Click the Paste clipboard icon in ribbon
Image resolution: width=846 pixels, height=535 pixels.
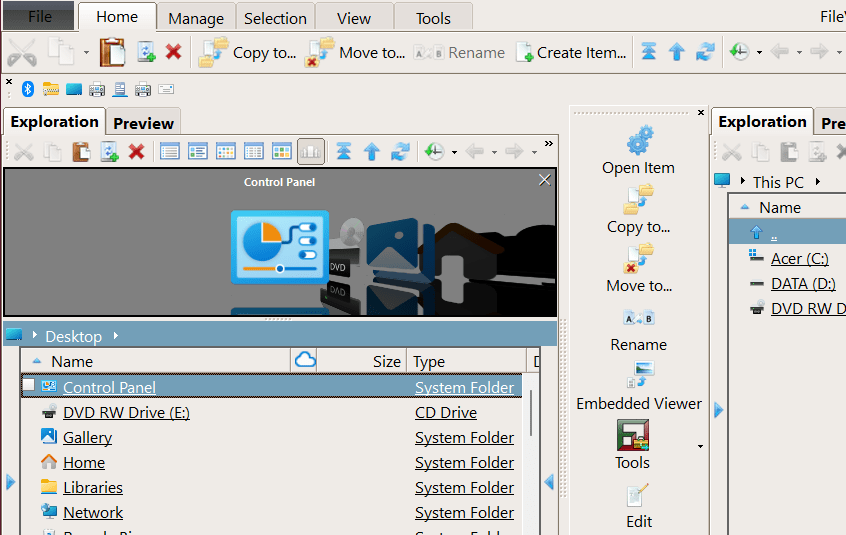pos(112,52)
